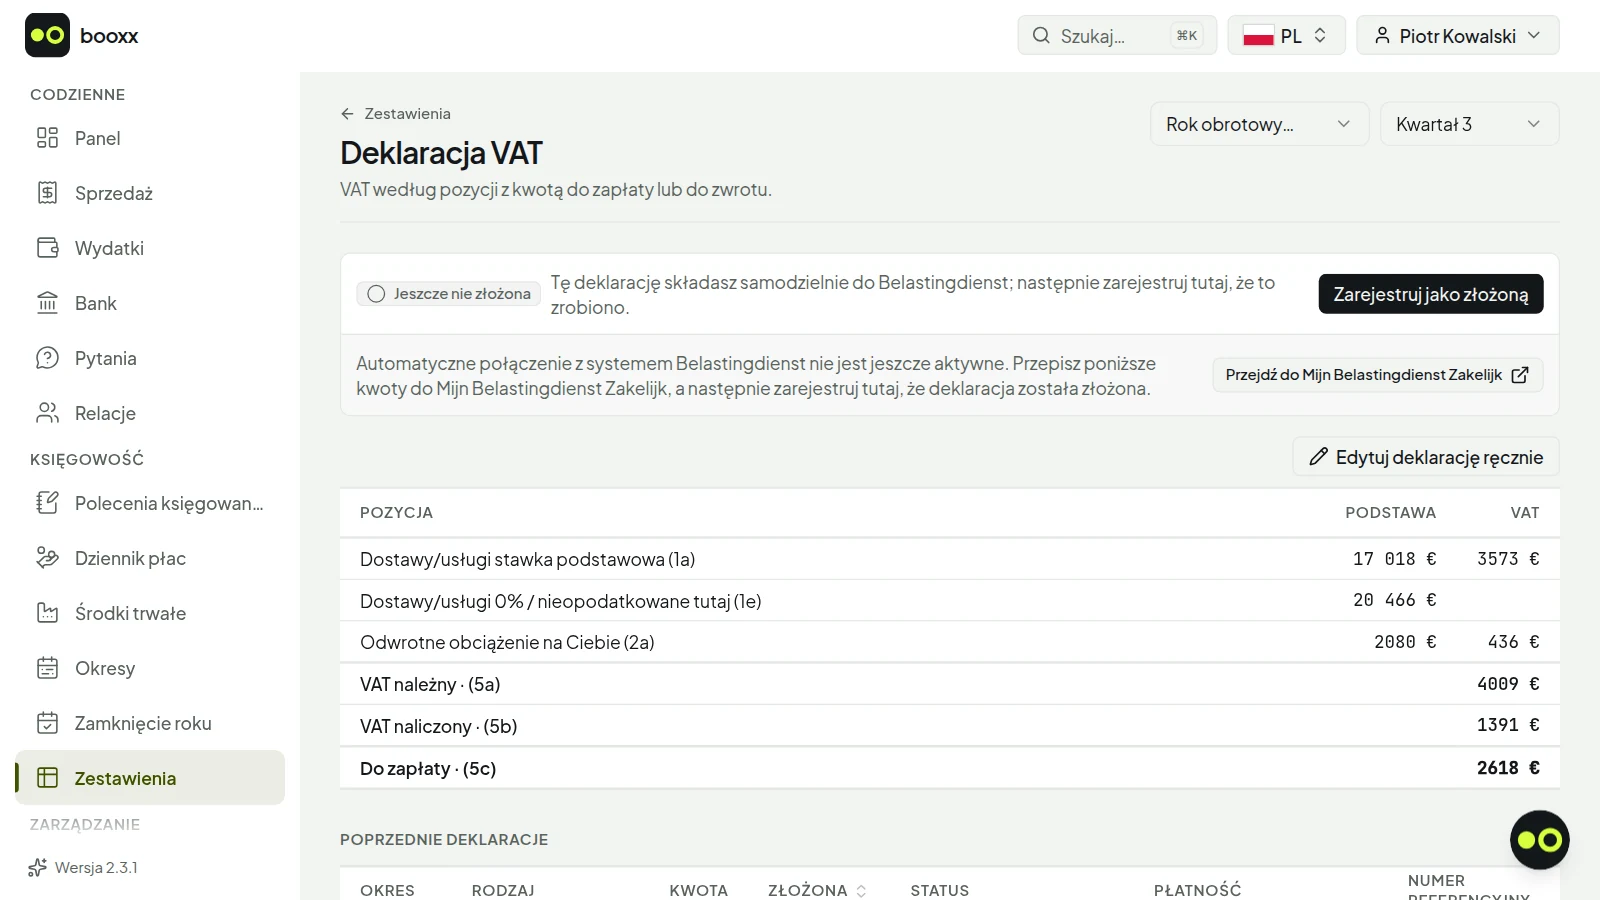Click the Relacje people icon
The image size is (1600, 900).
tap(47, 413)
